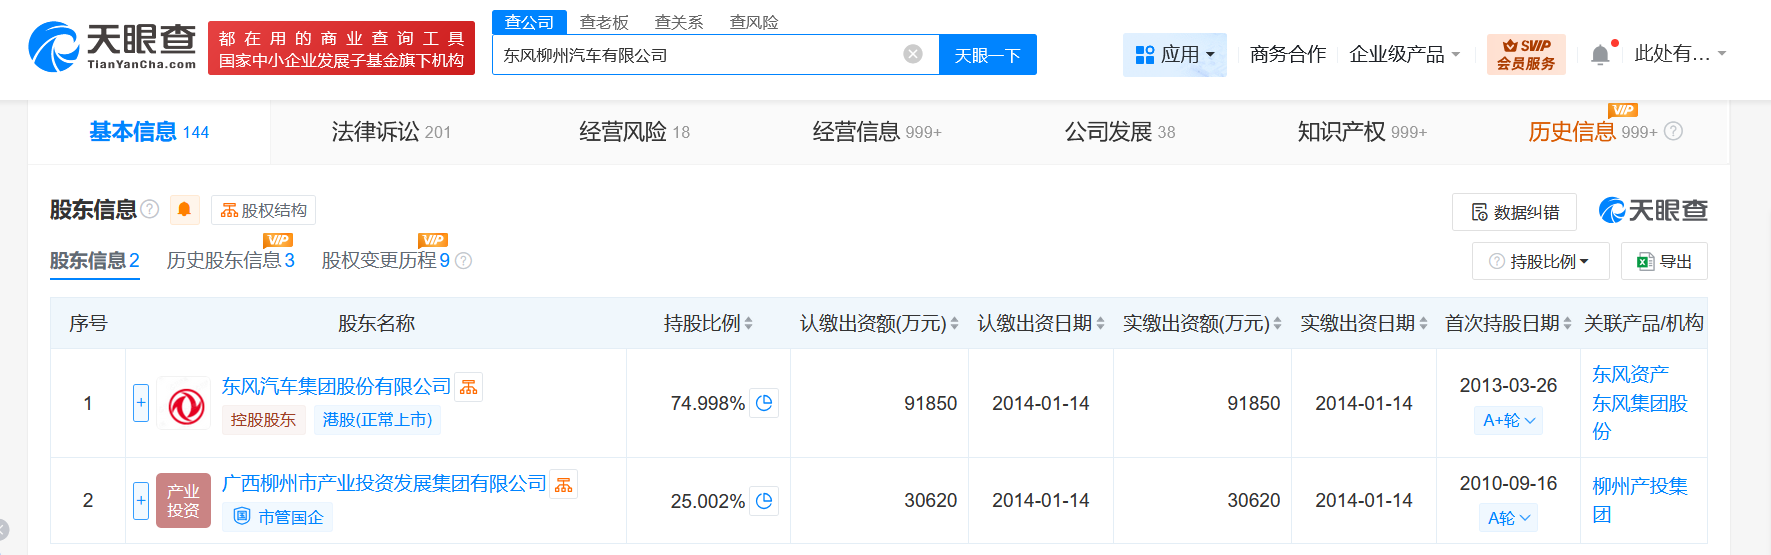Expand the A轮 funding round tag

pyautogui.click(x=1508, y=517)
